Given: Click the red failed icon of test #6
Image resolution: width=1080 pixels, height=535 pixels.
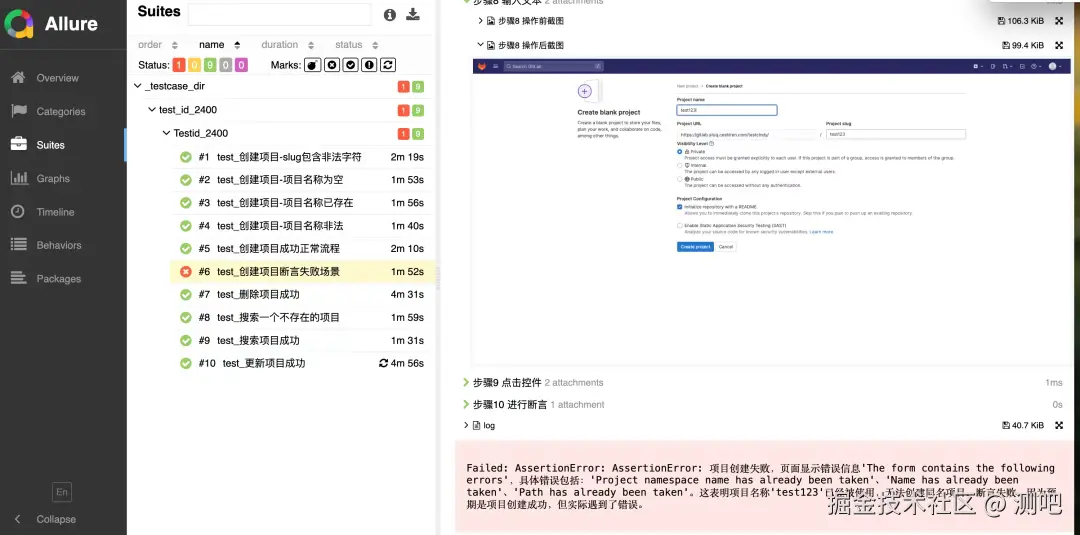Looking at the screenshot, I should coord(185,272).
